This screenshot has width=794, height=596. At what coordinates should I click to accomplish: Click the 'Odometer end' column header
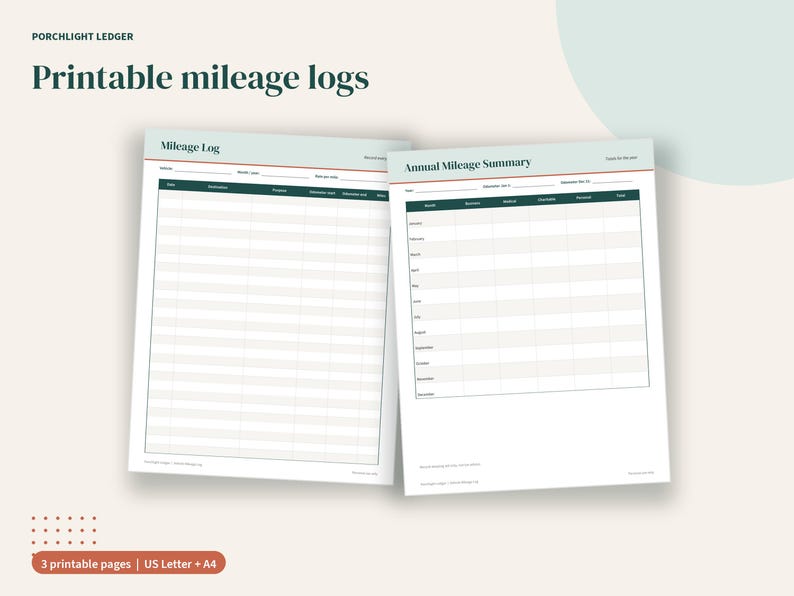[x=354, y=194]
